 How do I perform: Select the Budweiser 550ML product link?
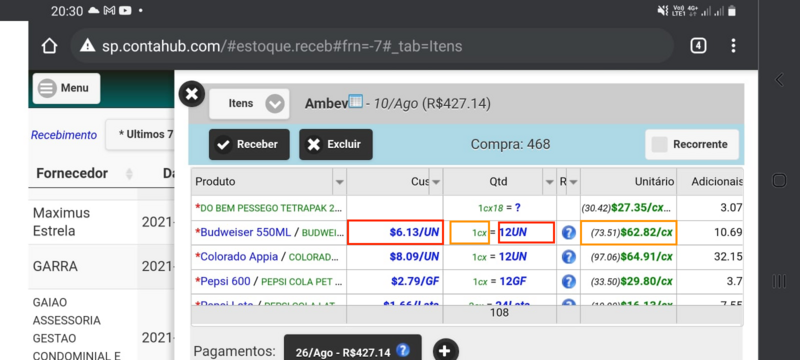coord(245,233)
